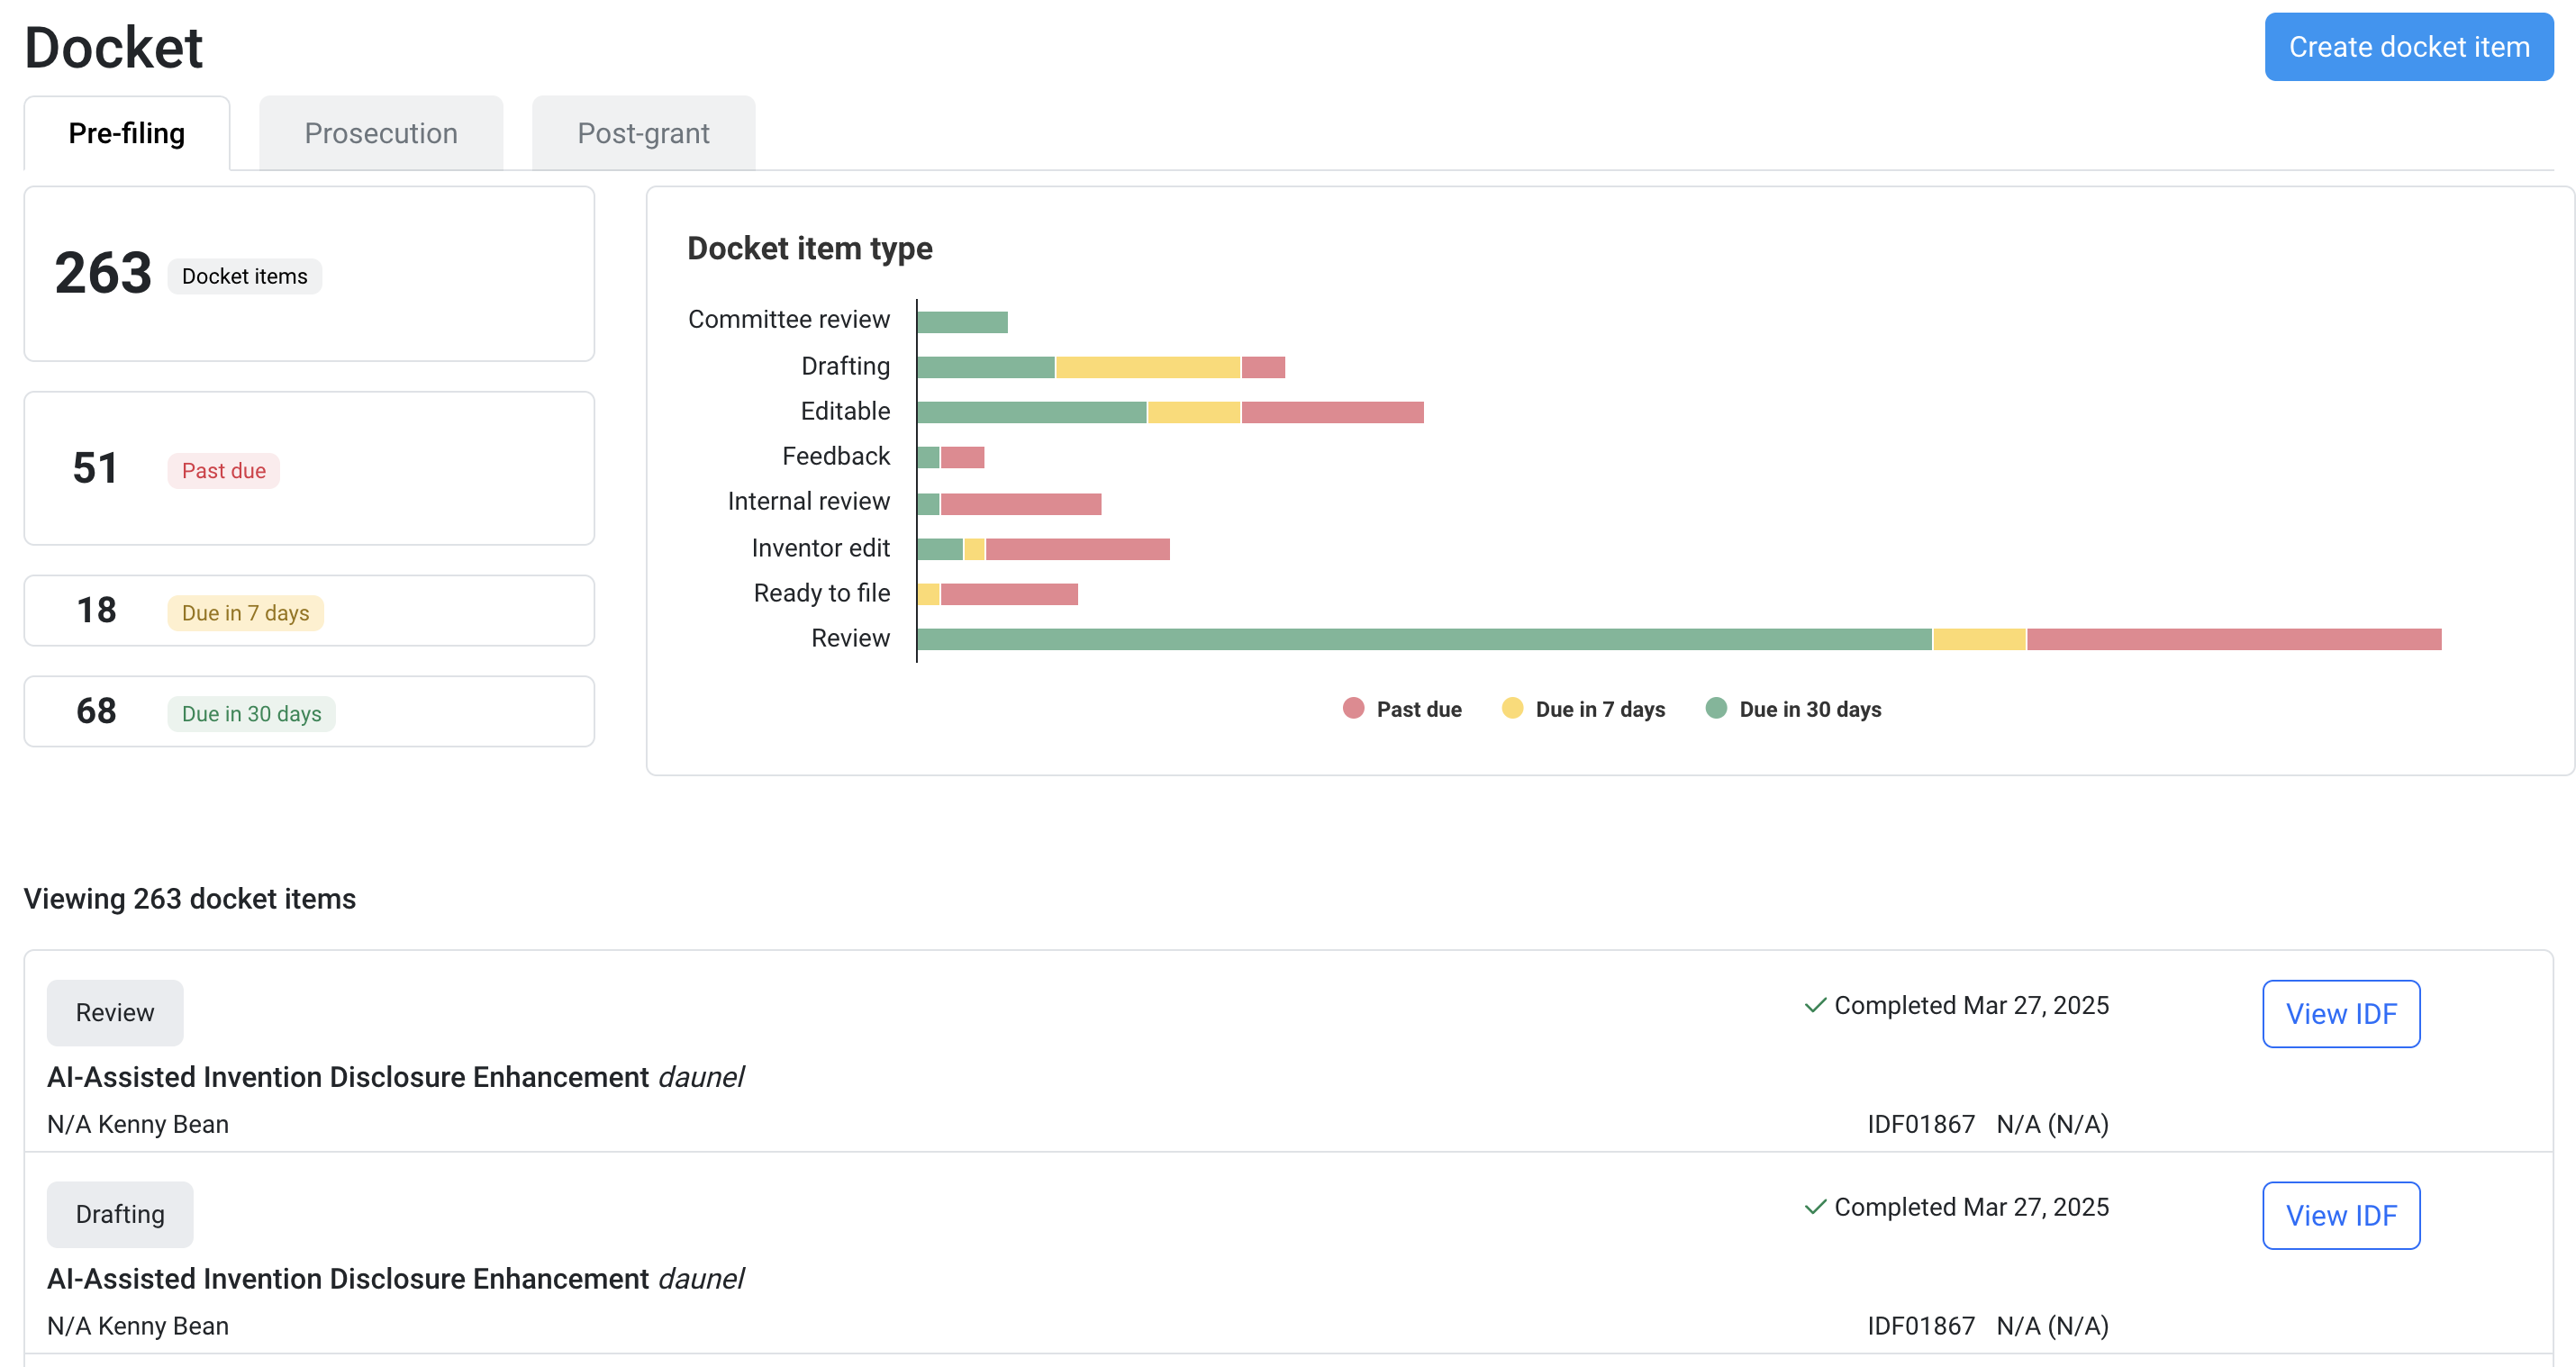Screen dimensions: 2576x1367
Task: Click the Review red bar segment
Action: click(2234, 639)
